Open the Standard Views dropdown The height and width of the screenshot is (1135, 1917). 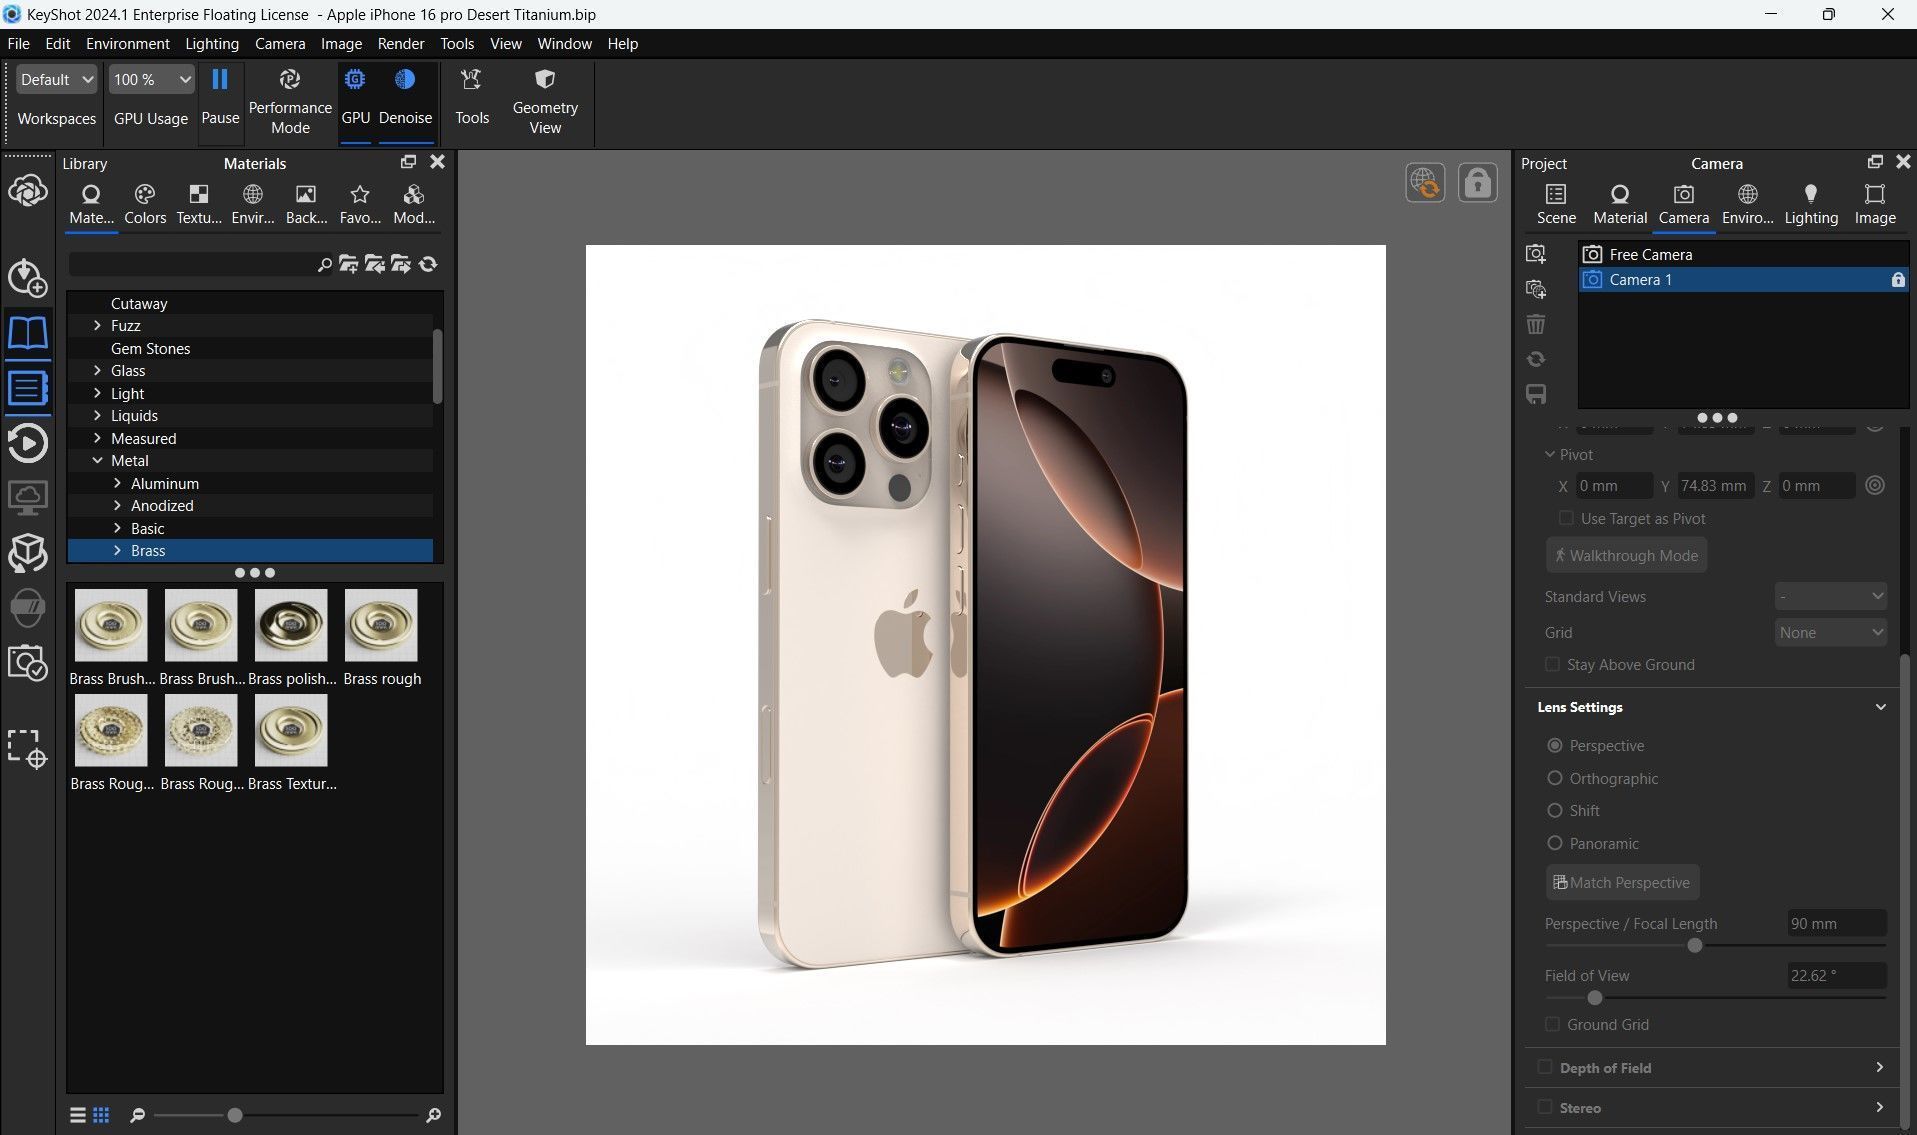[1830, 596]
